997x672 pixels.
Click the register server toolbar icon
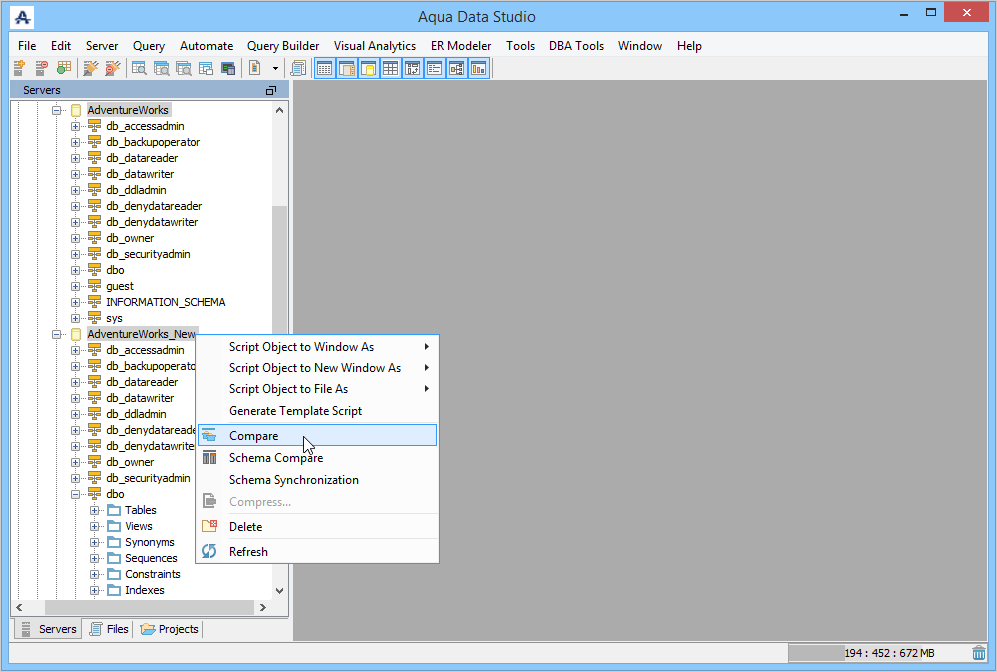20,68
